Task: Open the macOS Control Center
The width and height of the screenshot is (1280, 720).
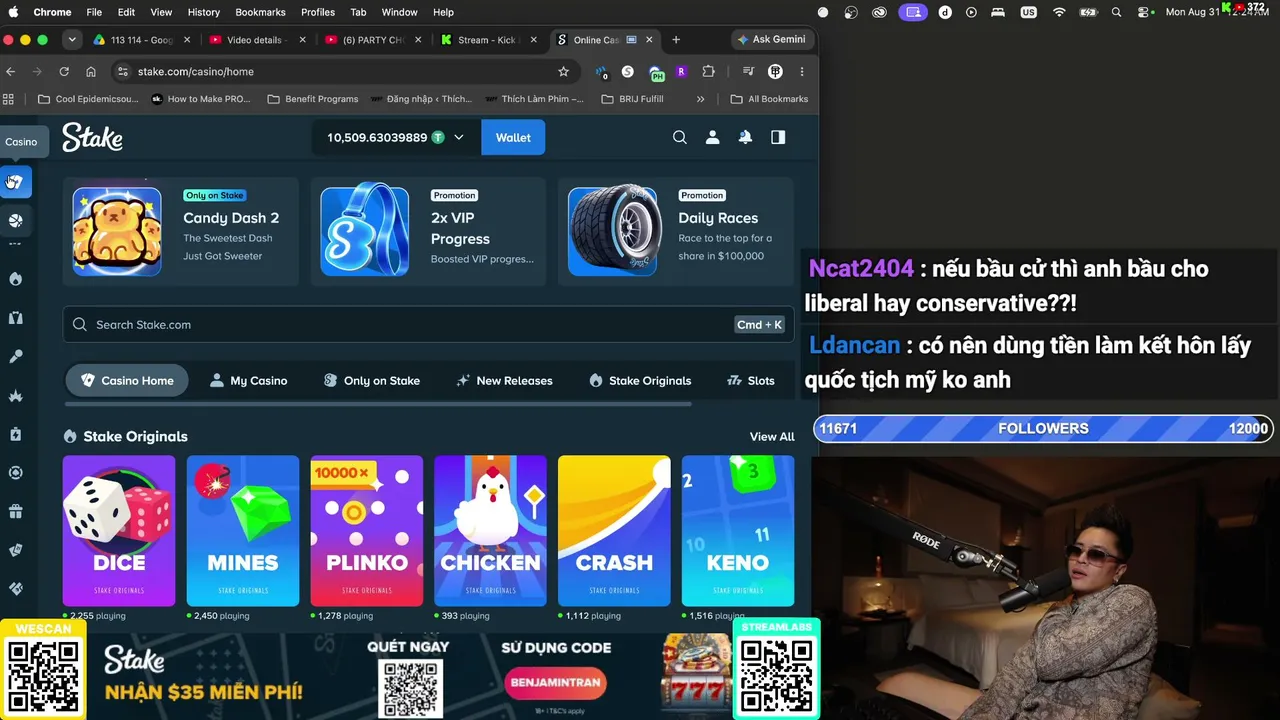Action: point(1145,12)
